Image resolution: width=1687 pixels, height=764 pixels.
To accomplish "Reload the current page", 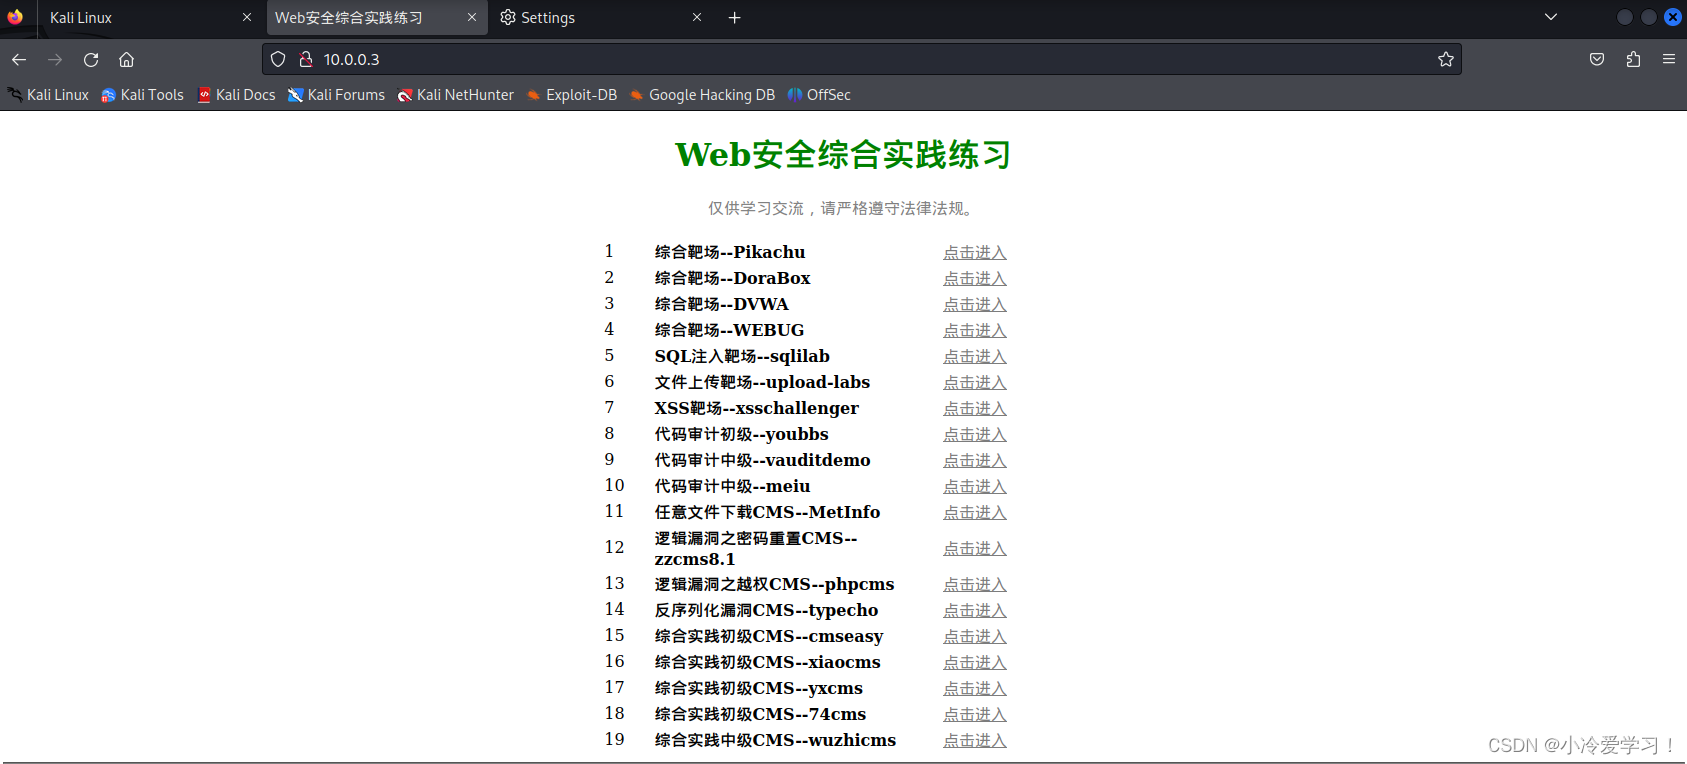I will tap(91, 60).
